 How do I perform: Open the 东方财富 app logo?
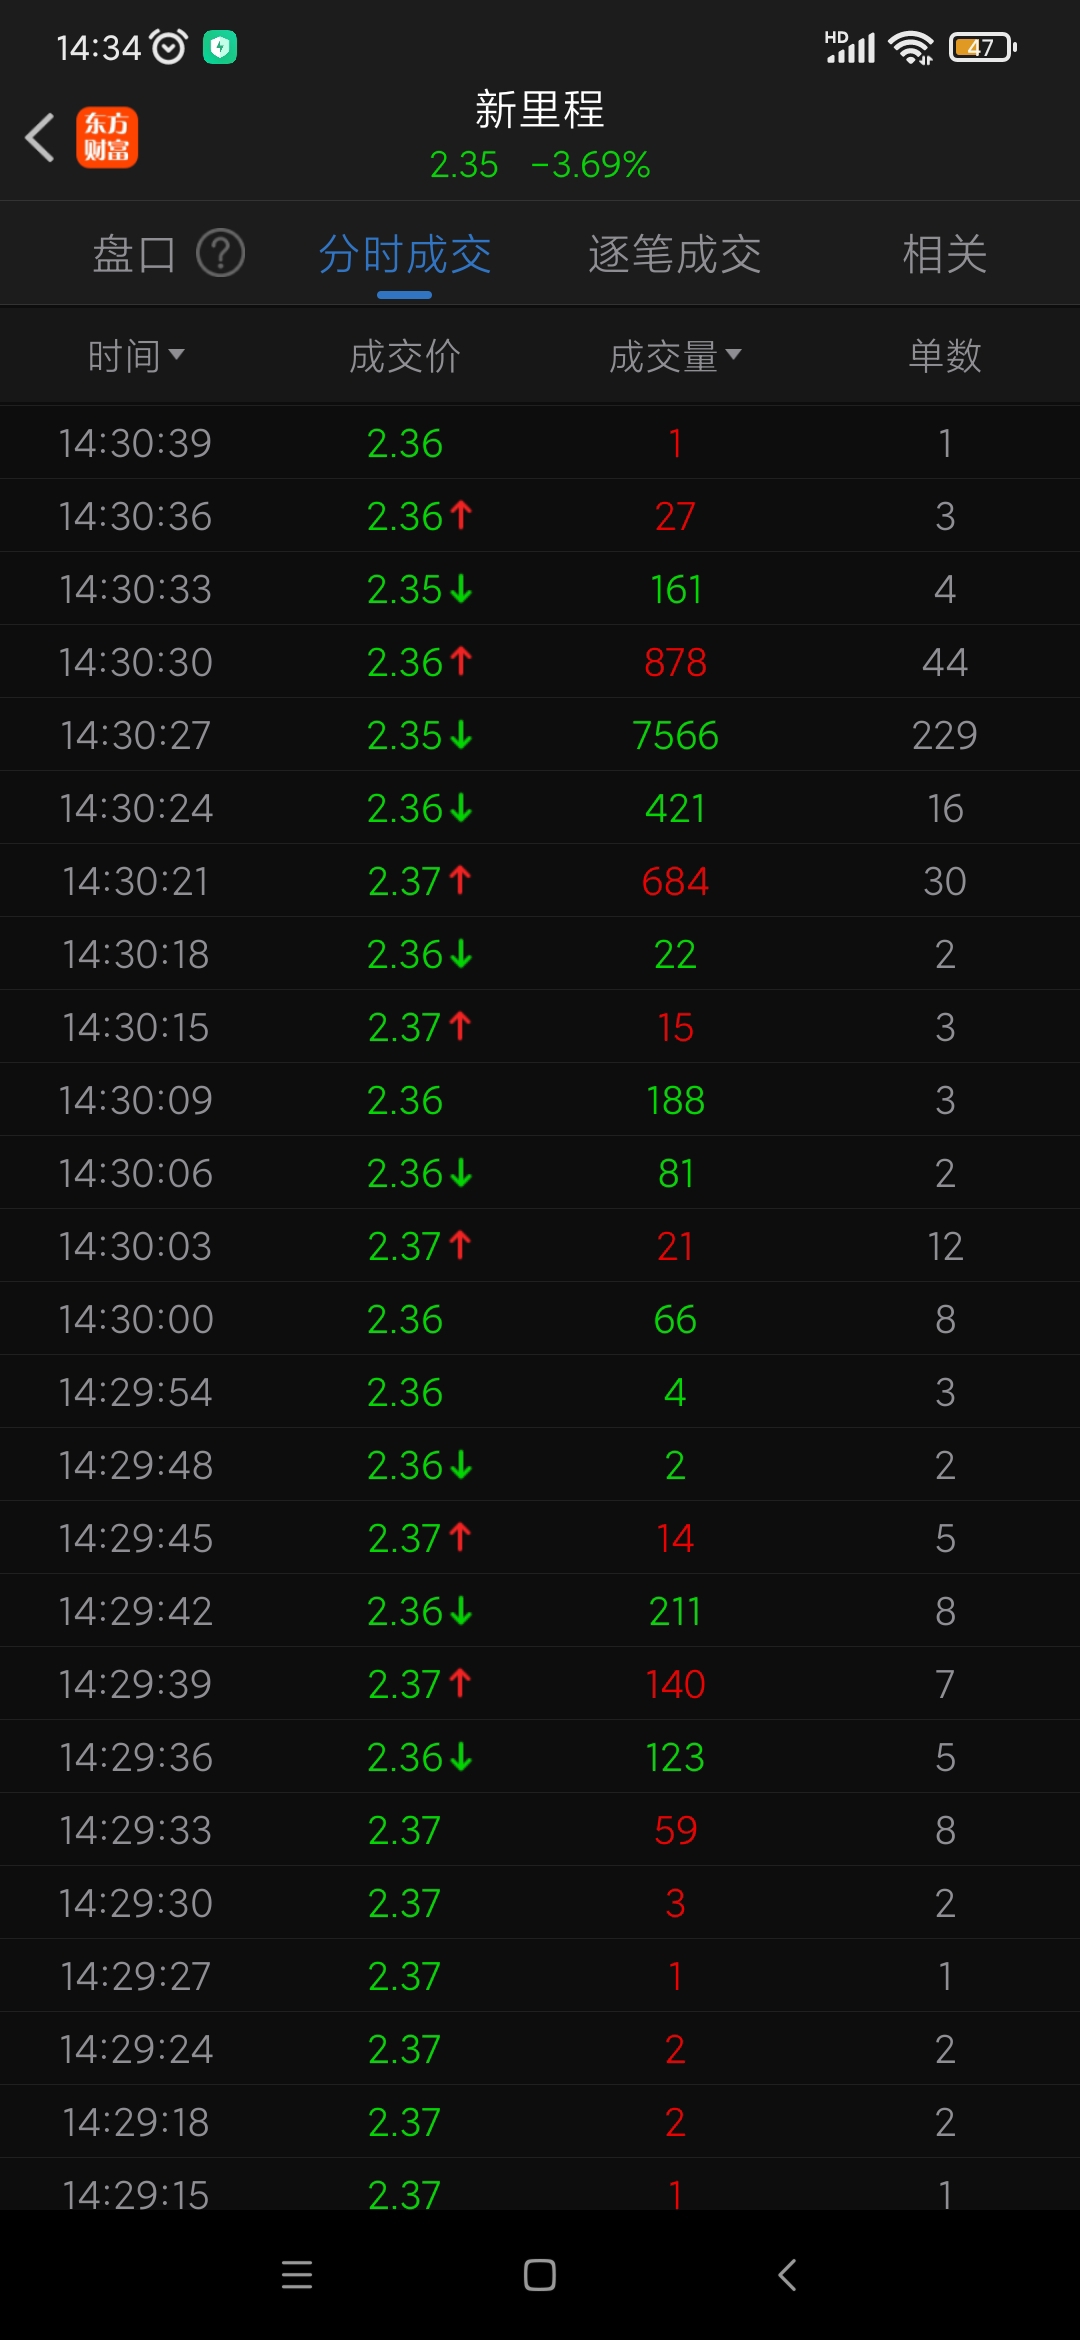107,137
